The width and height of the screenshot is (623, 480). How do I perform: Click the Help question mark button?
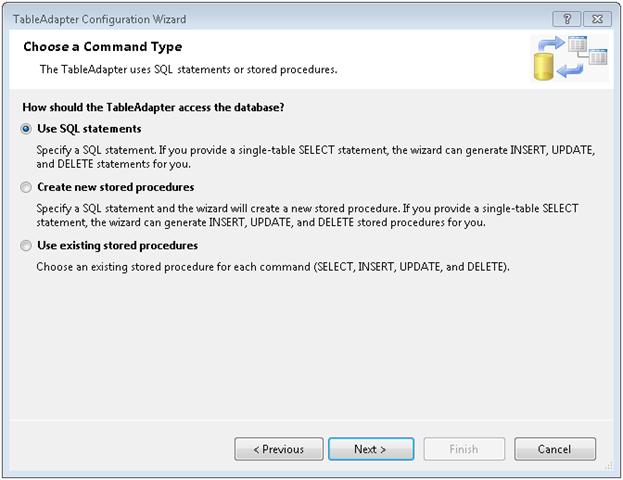[567, 19]
